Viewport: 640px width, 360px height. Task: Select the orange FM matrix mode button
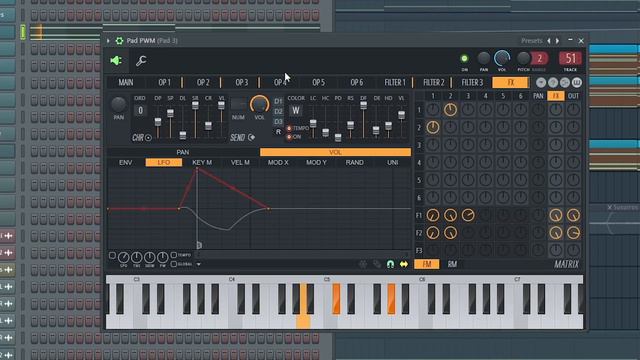[427, 264]
